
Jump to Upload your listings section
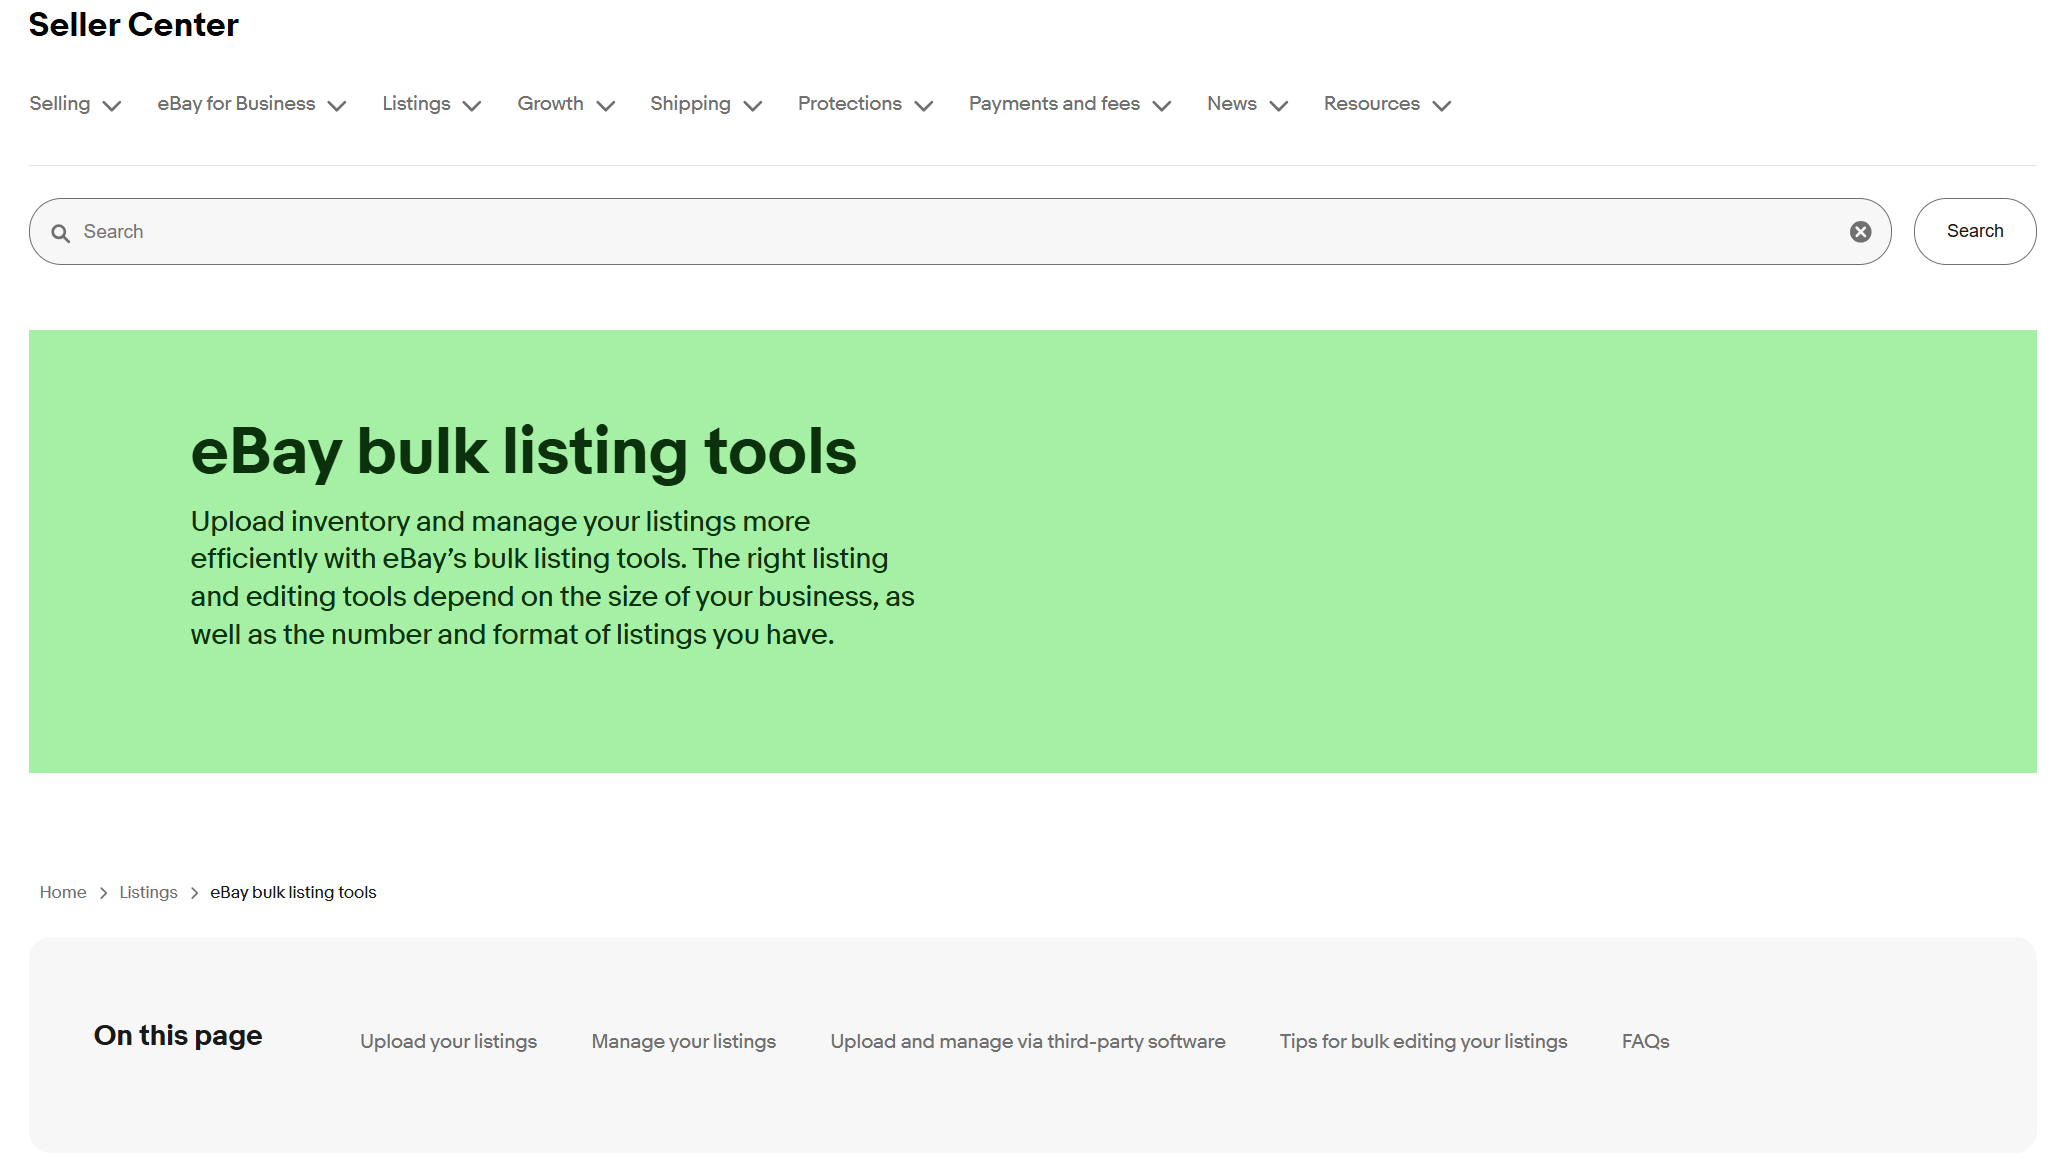click(448, 1042)
